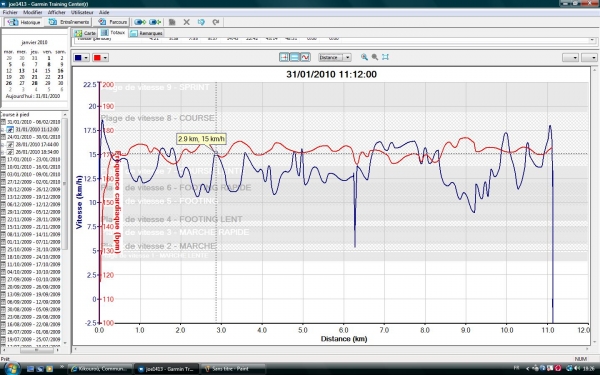Click the redo arrow toolbar icon

[216, 22]
